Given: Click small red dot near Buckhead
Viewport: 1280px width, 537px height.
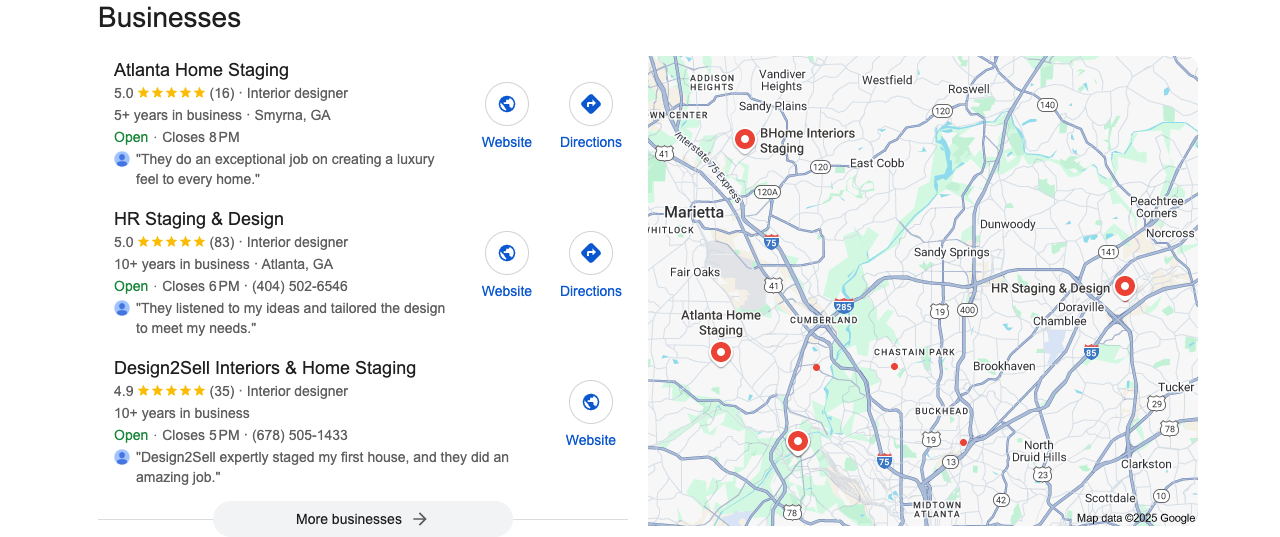Looking at the screenshot, I should click(963, 442).
